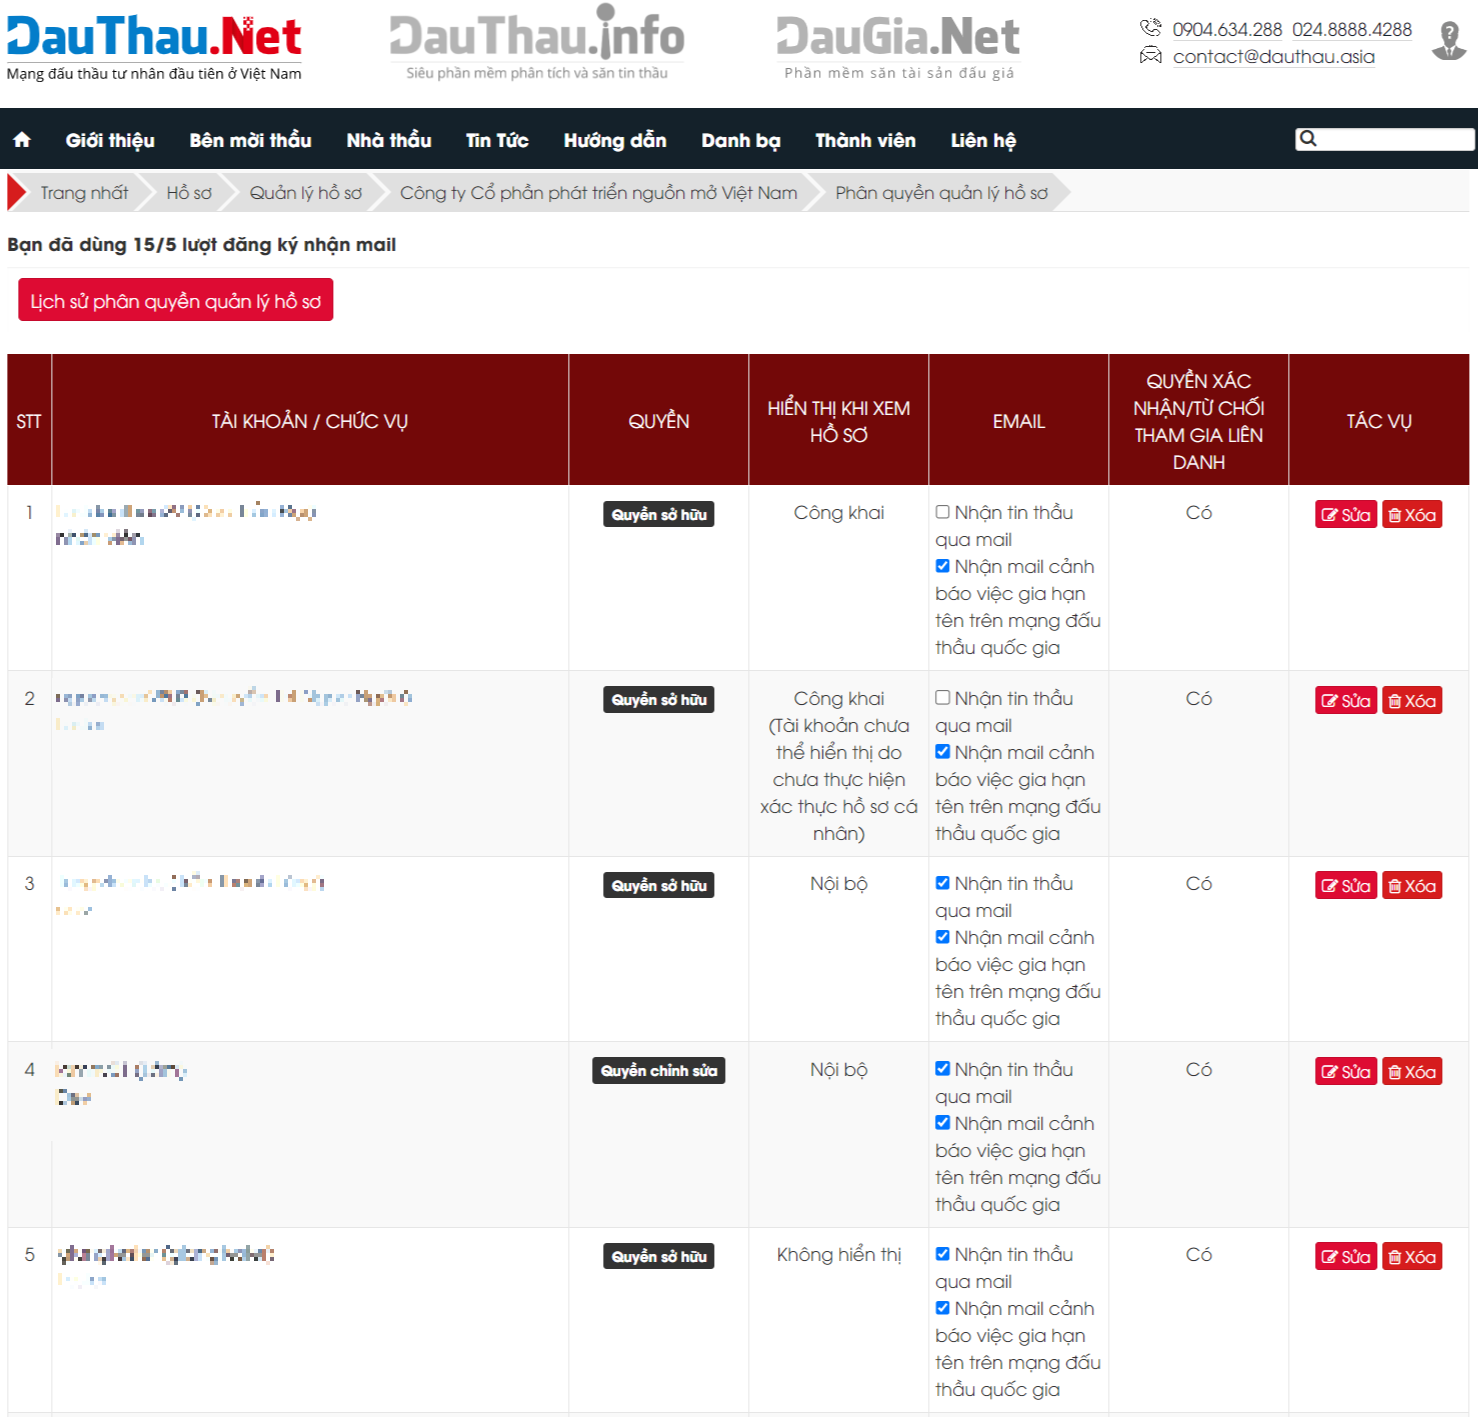
Task: Go to Hồ sơ breadcrumb
Action: point(189,193)
